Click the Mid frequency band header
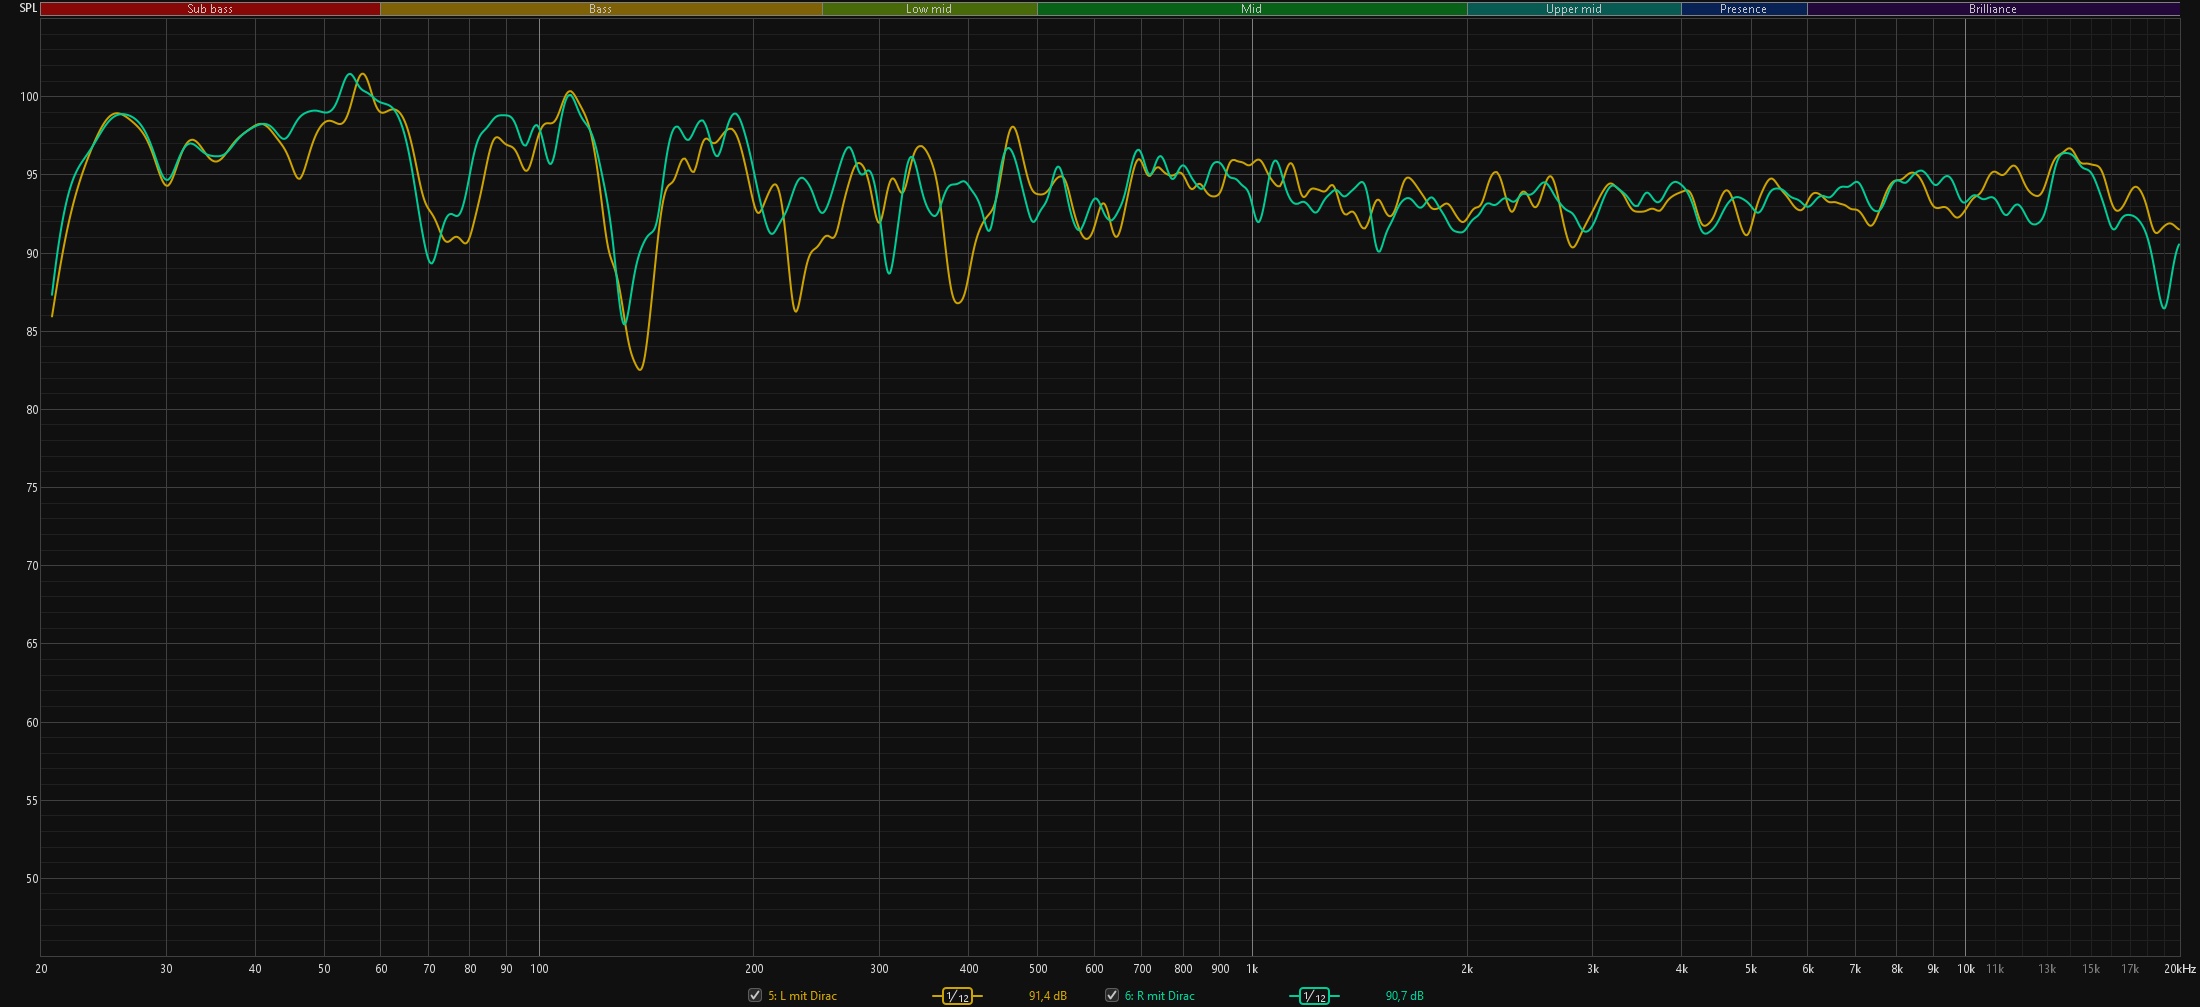This screenshot has width=2200, height=1007. point(1252,9)
